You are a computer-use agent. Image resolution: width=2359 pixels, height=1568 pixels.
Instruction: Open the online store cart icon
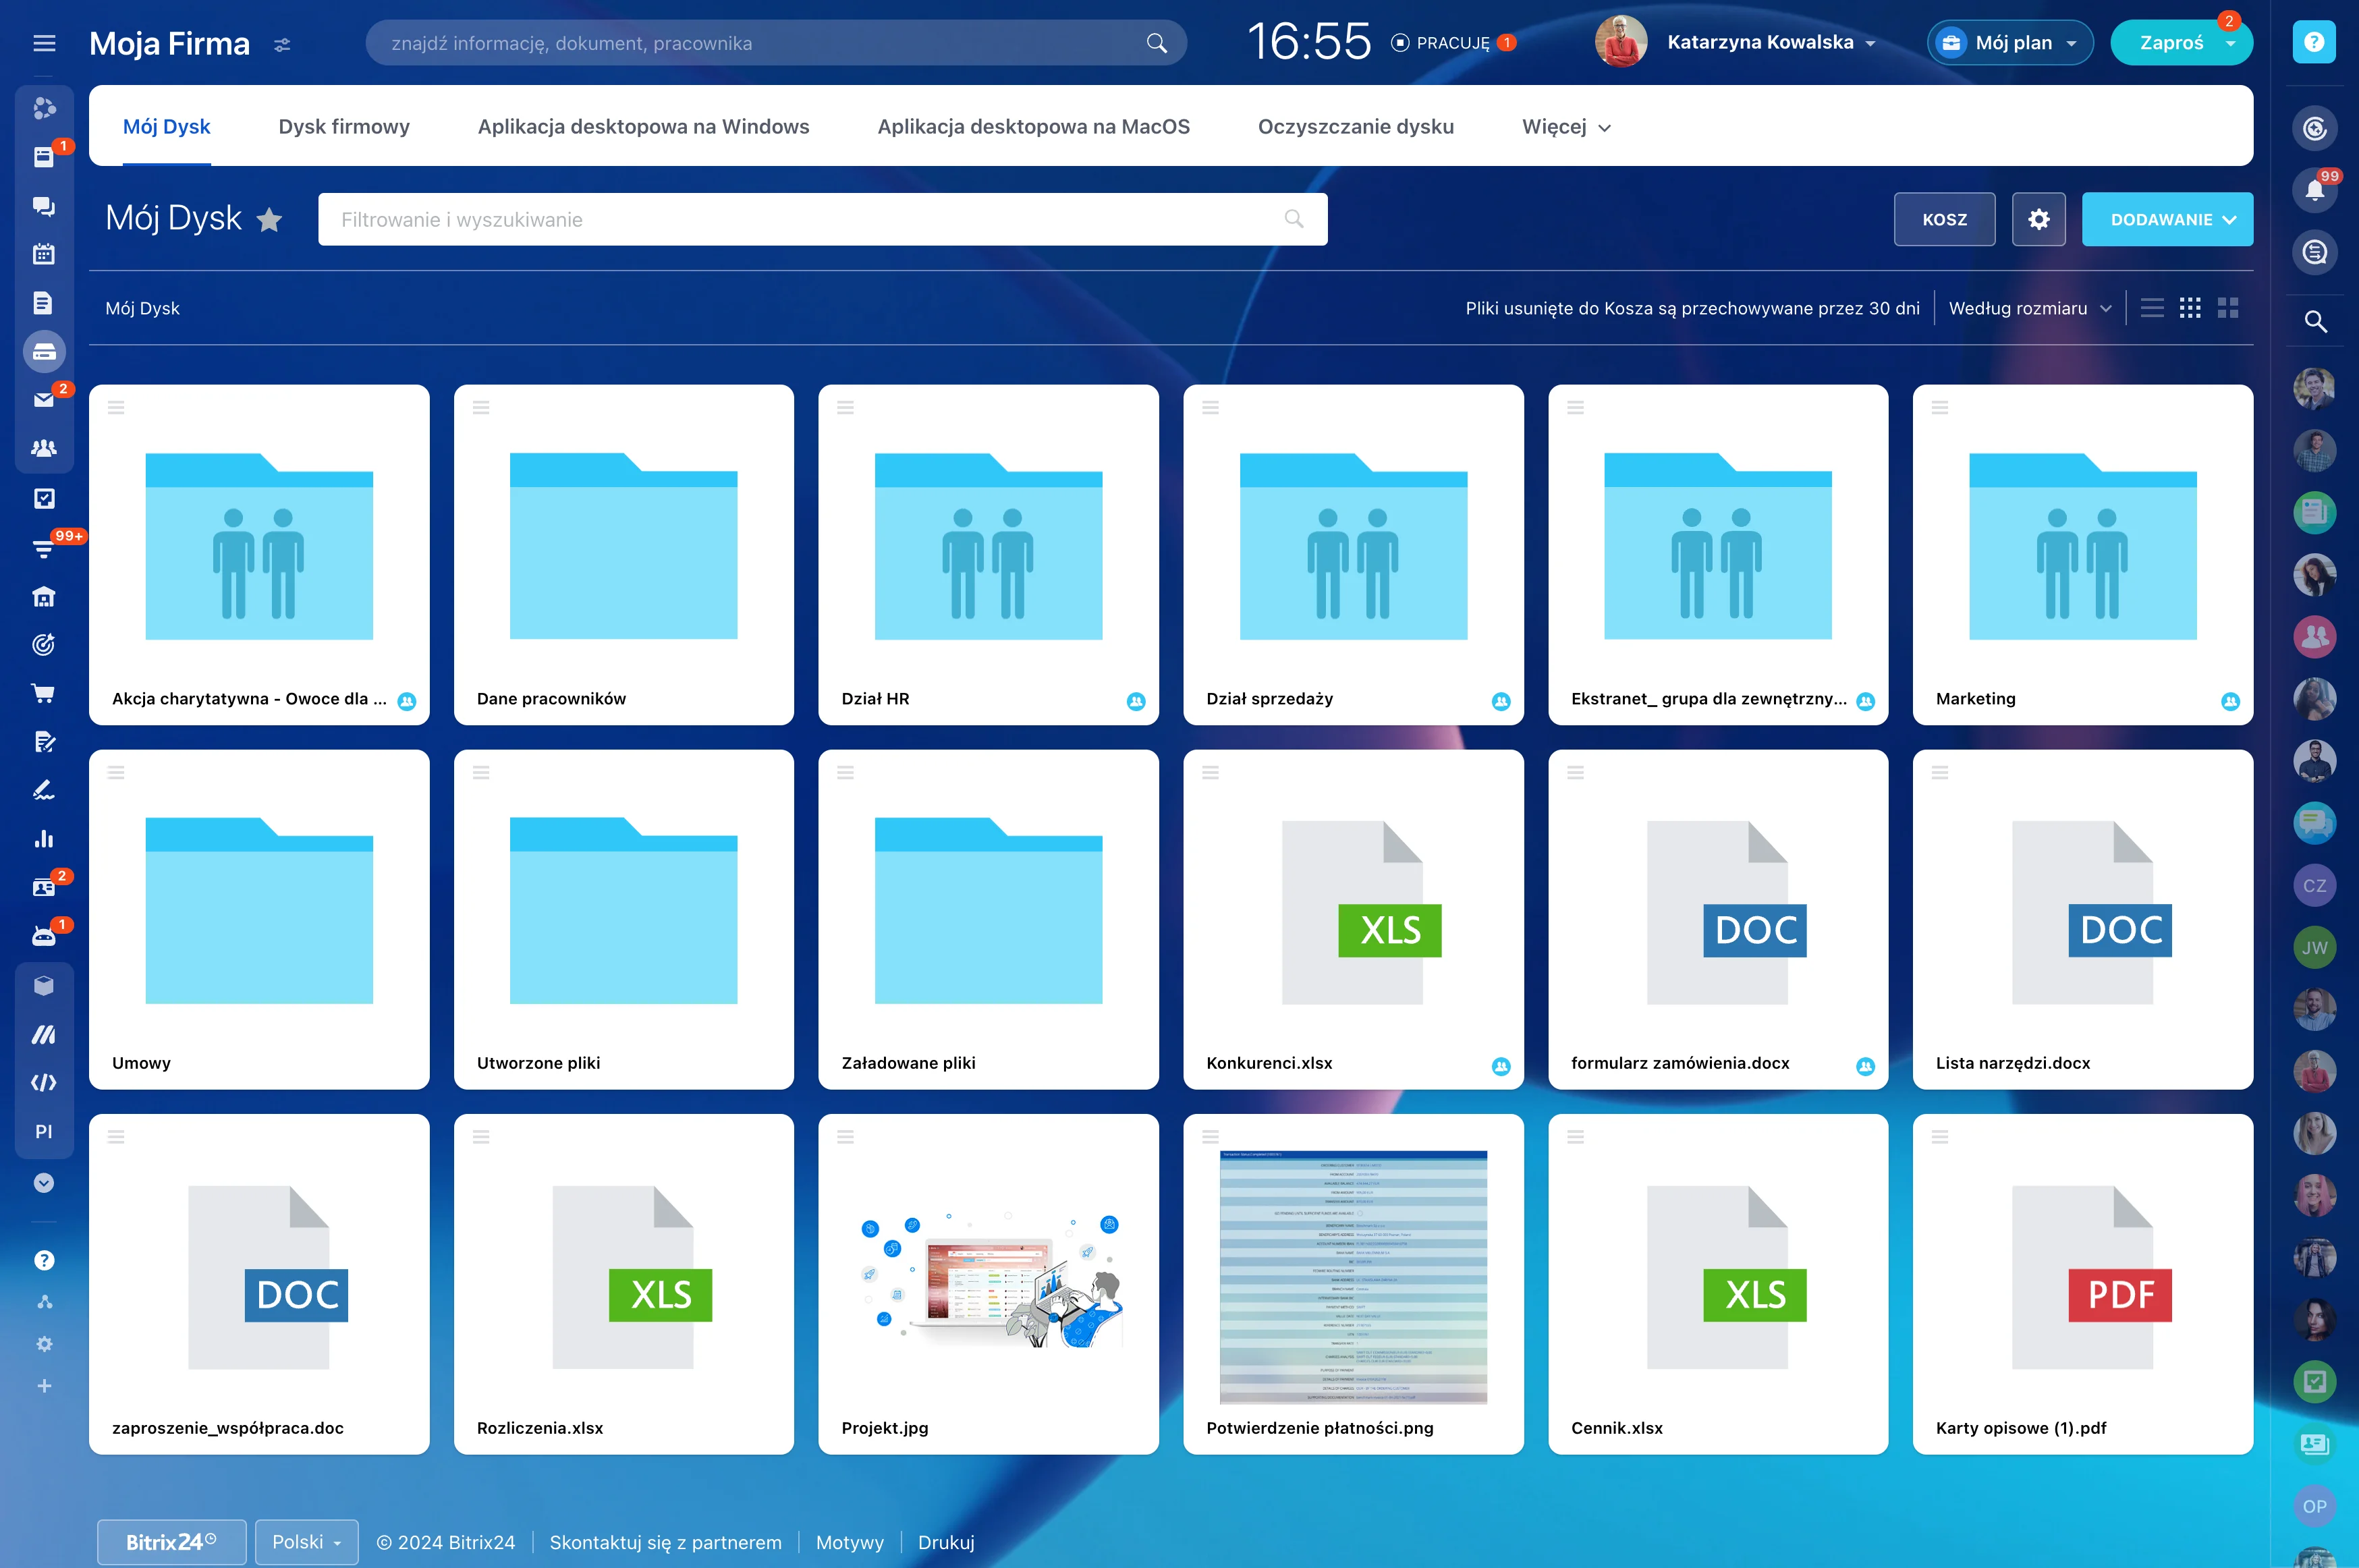coord(43,693)
